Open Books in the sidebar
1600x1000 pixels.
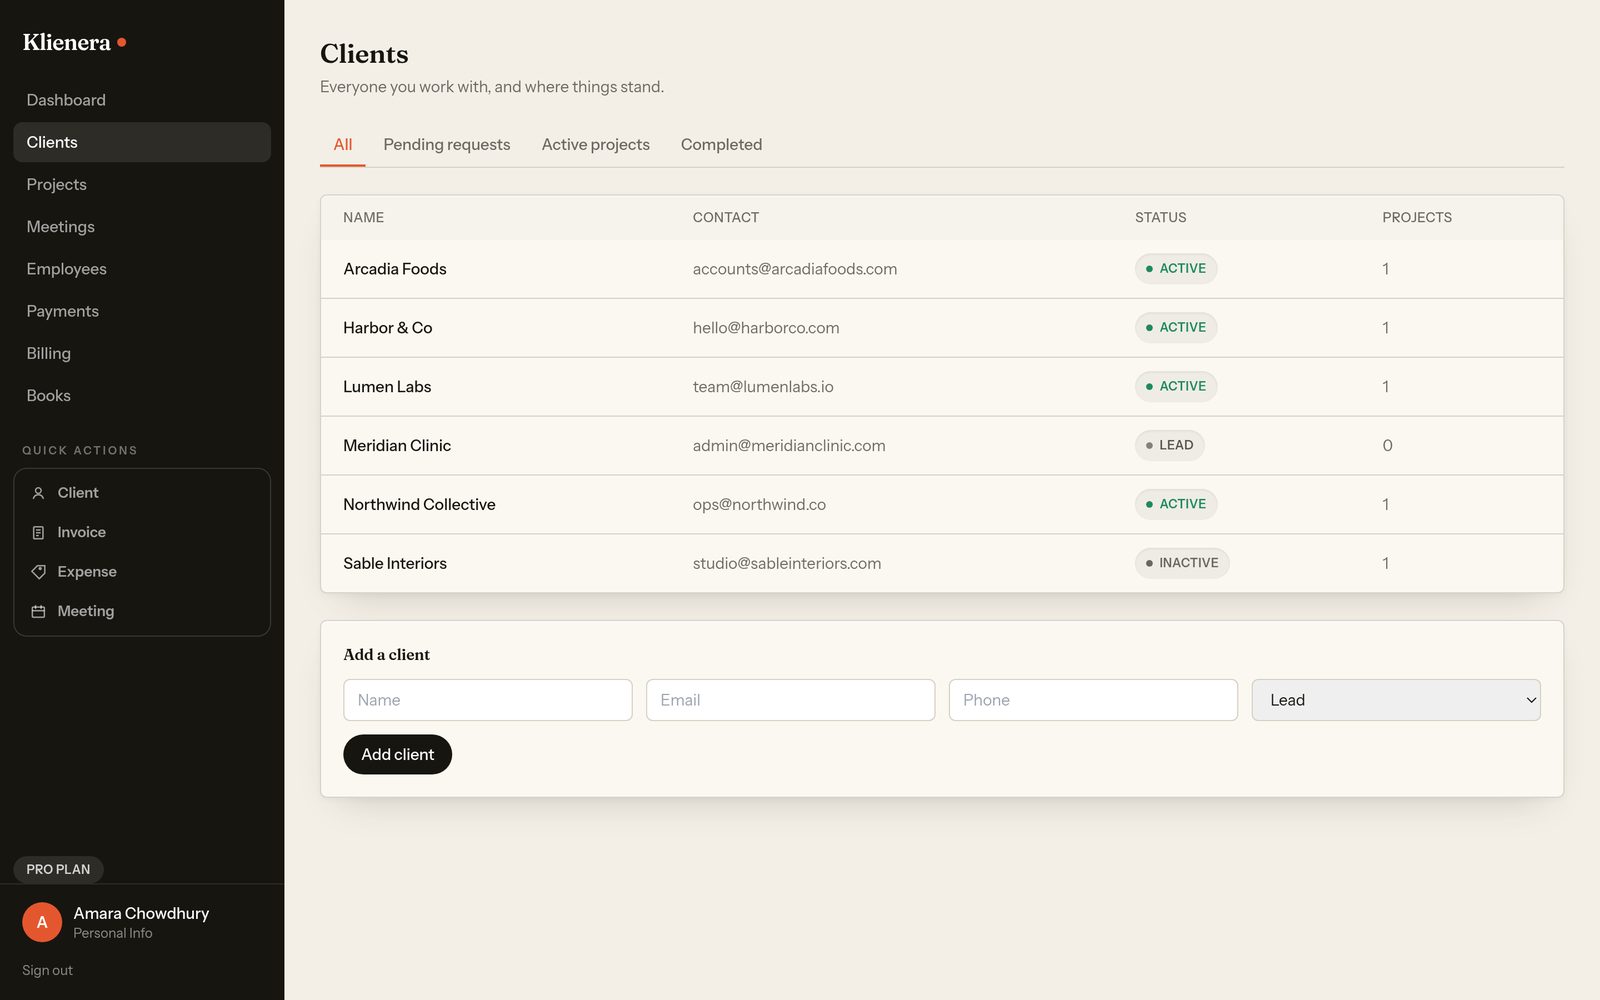[x=142, y=395]
